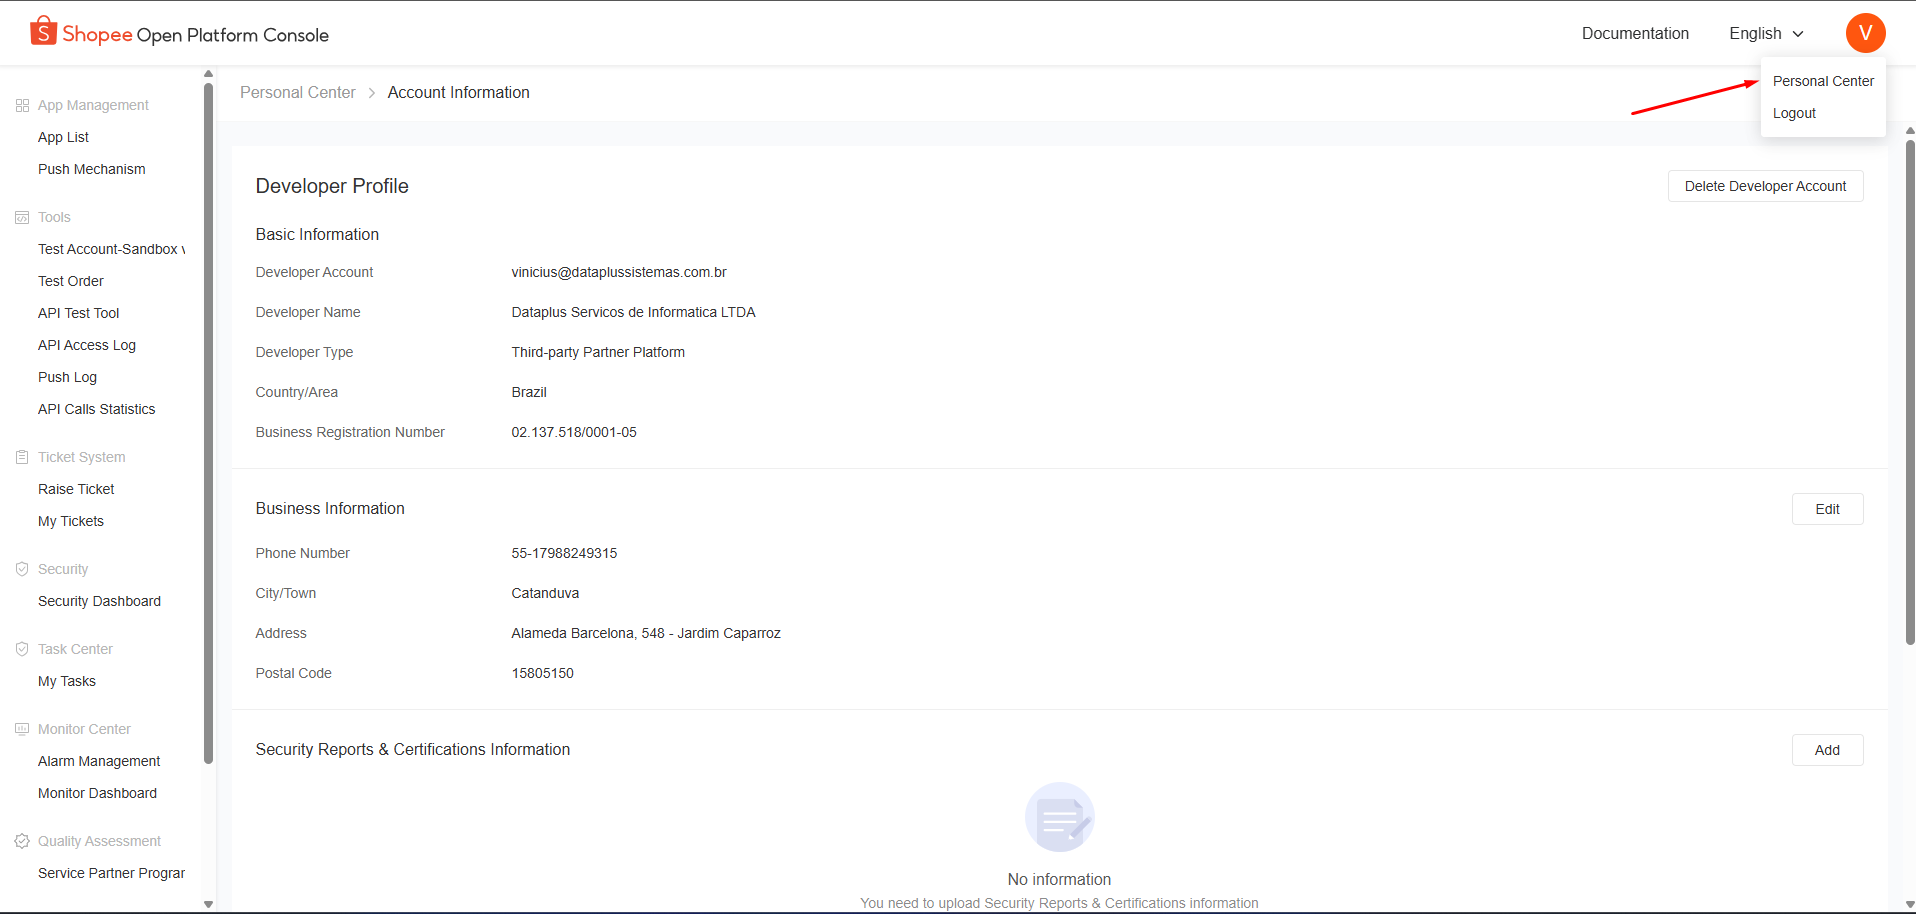The height and width of the screenshot is (914, 1916).
Task: Open Security Dashboard in the sidebar
Action: pos(99,601)
